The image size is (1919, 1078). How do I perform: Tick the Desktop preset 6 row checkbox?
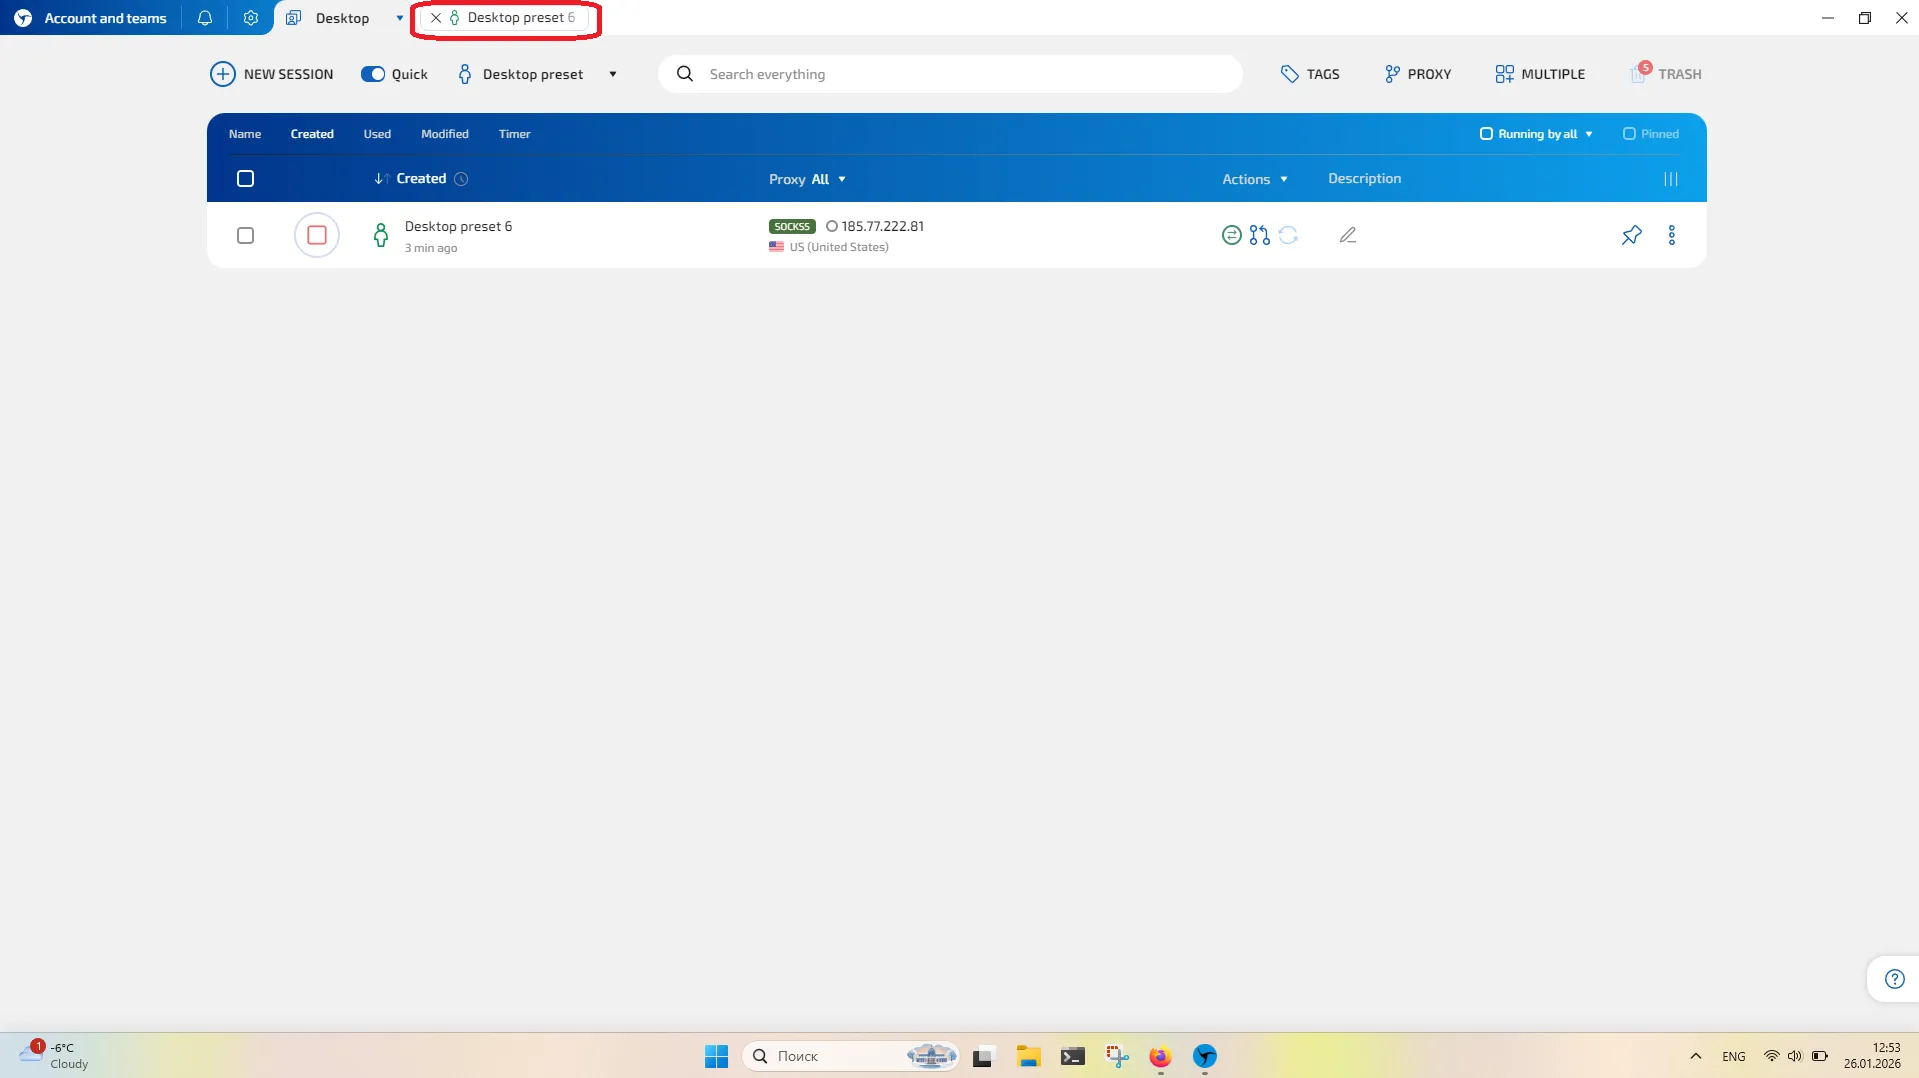[x=245, y=235]
